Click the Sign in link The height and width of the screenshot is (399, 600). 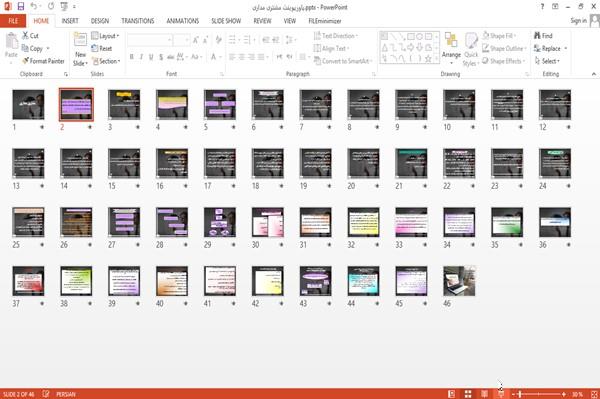pos(578,21)
